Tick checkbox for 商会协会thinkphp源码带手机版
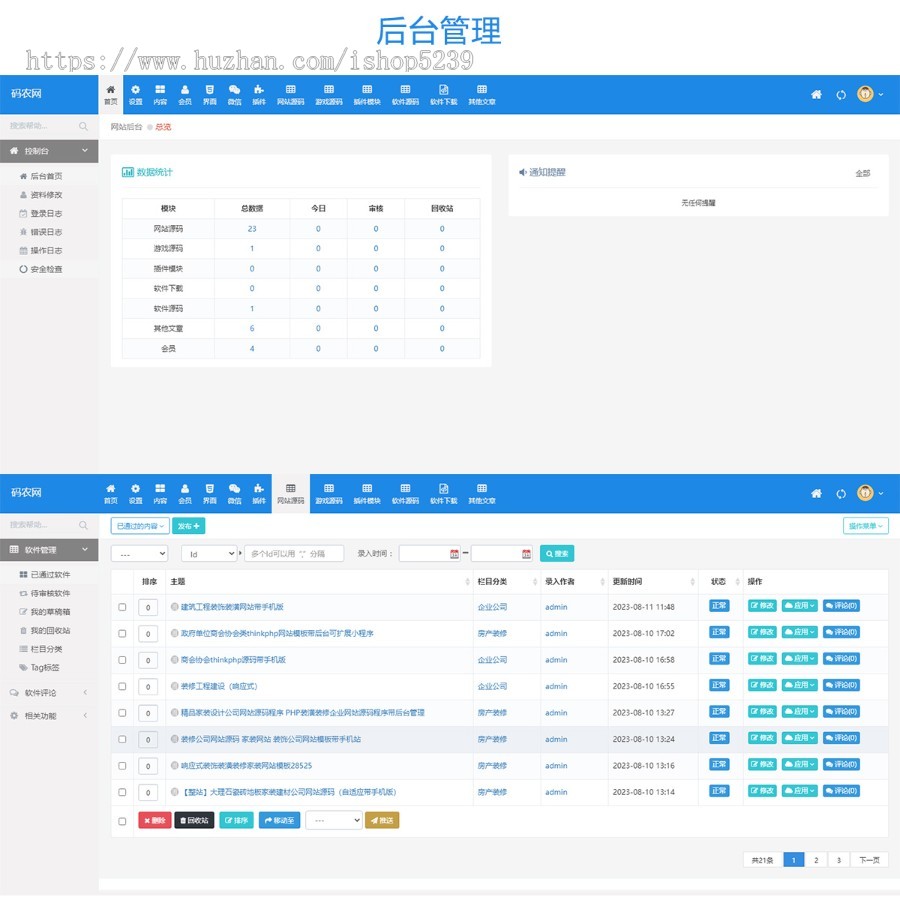This screenshot has height=900, width=900. (x=122, y=660)
